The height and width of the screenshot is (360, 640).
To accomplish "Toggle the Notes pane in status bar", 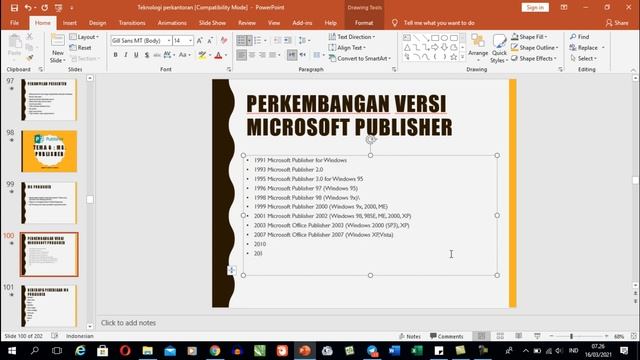I will pos(409,336).
